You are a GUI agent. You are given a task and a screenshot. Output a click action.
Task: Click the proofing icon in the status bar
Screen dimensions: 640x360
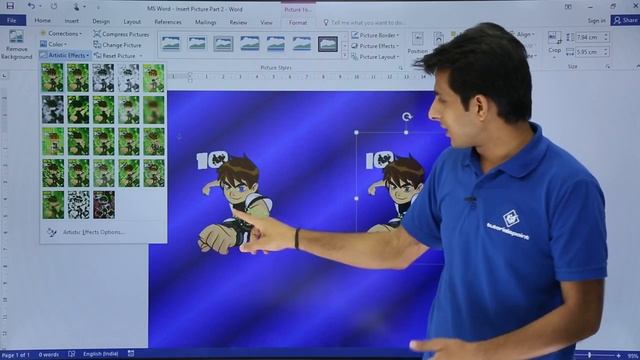(72, 354)
